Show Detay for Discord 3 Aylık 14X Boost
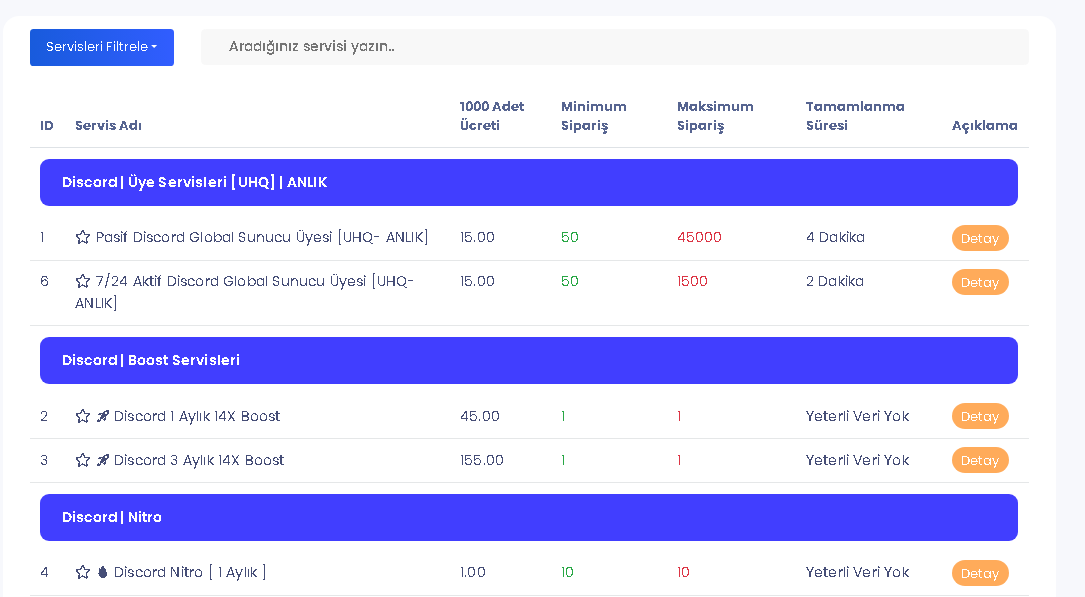 [x=980, y=460]
